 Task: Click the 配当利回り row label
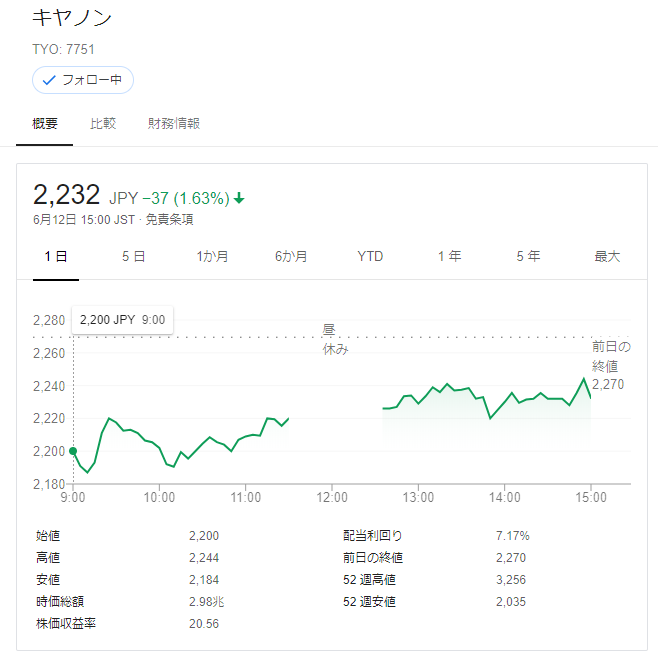click(373, 536)
